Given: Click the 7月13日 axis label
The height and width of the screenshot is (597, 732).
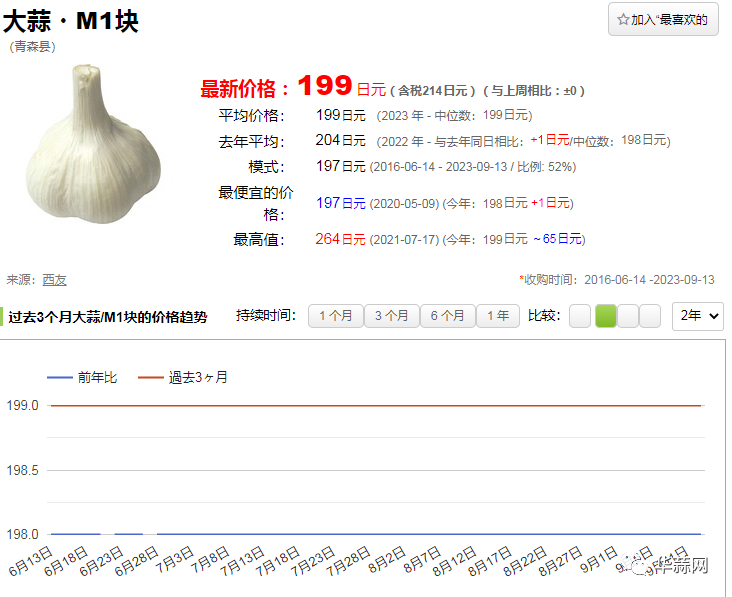Looking at the screenshot, I should (x=242, y=561).
